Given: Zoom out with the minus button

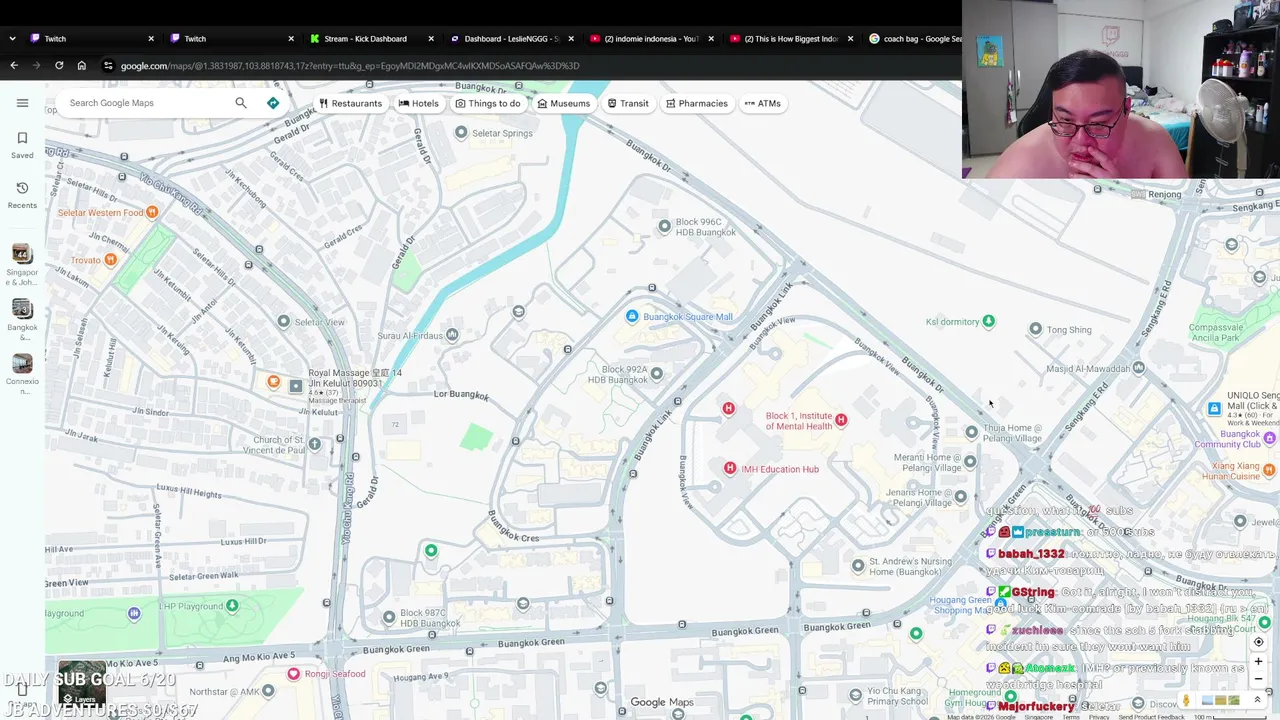Looking at the screenshot, I should pos(1258,679).
